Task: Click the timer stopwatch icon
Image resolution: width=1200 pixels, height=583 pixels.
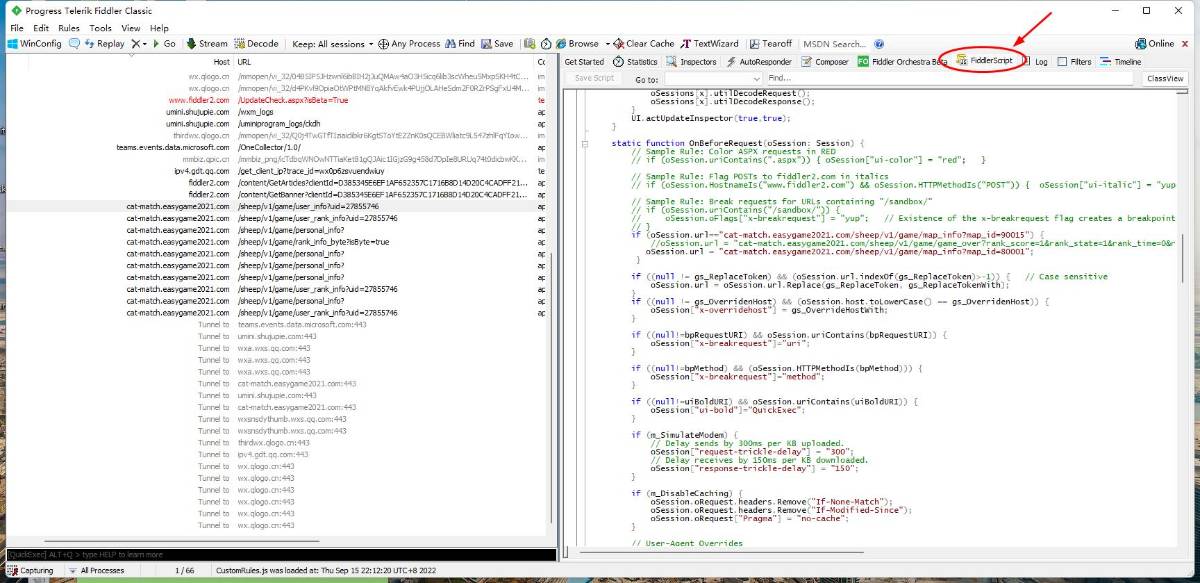Action: tap(546, 44)
